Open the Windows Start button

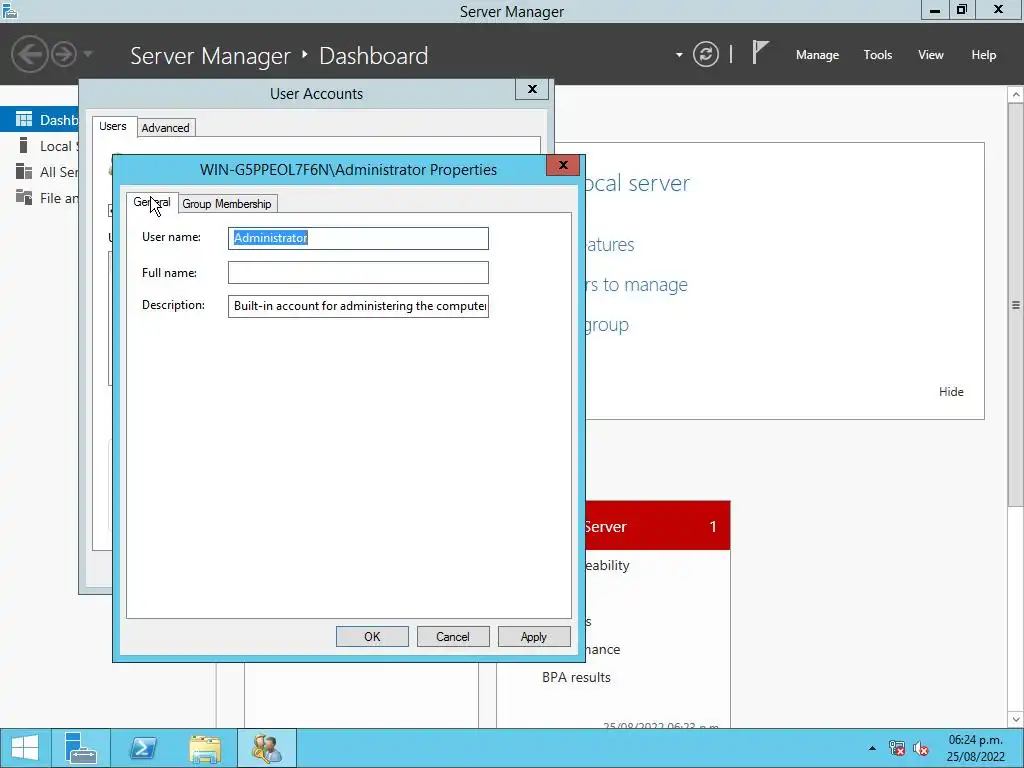tap(25, 748)
